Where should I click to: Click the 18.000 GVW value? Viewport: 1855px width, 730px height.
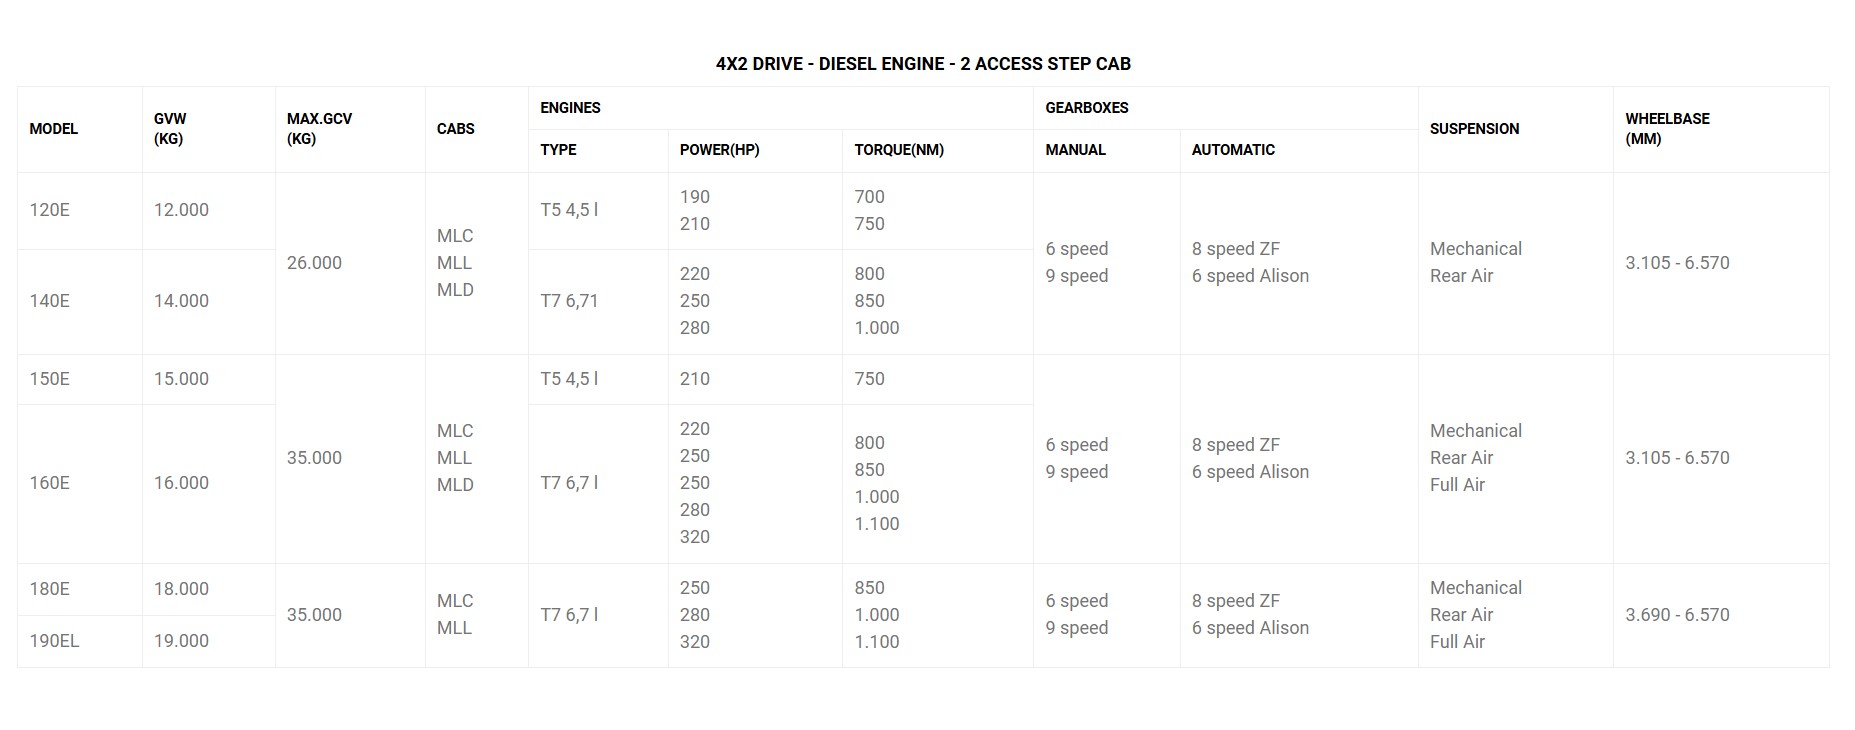click(181, 589)
